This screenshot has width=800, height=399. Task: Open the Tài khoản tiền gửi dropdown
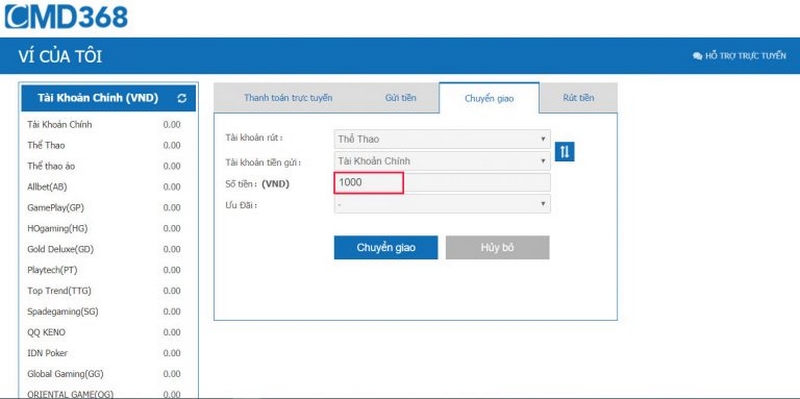442,161
